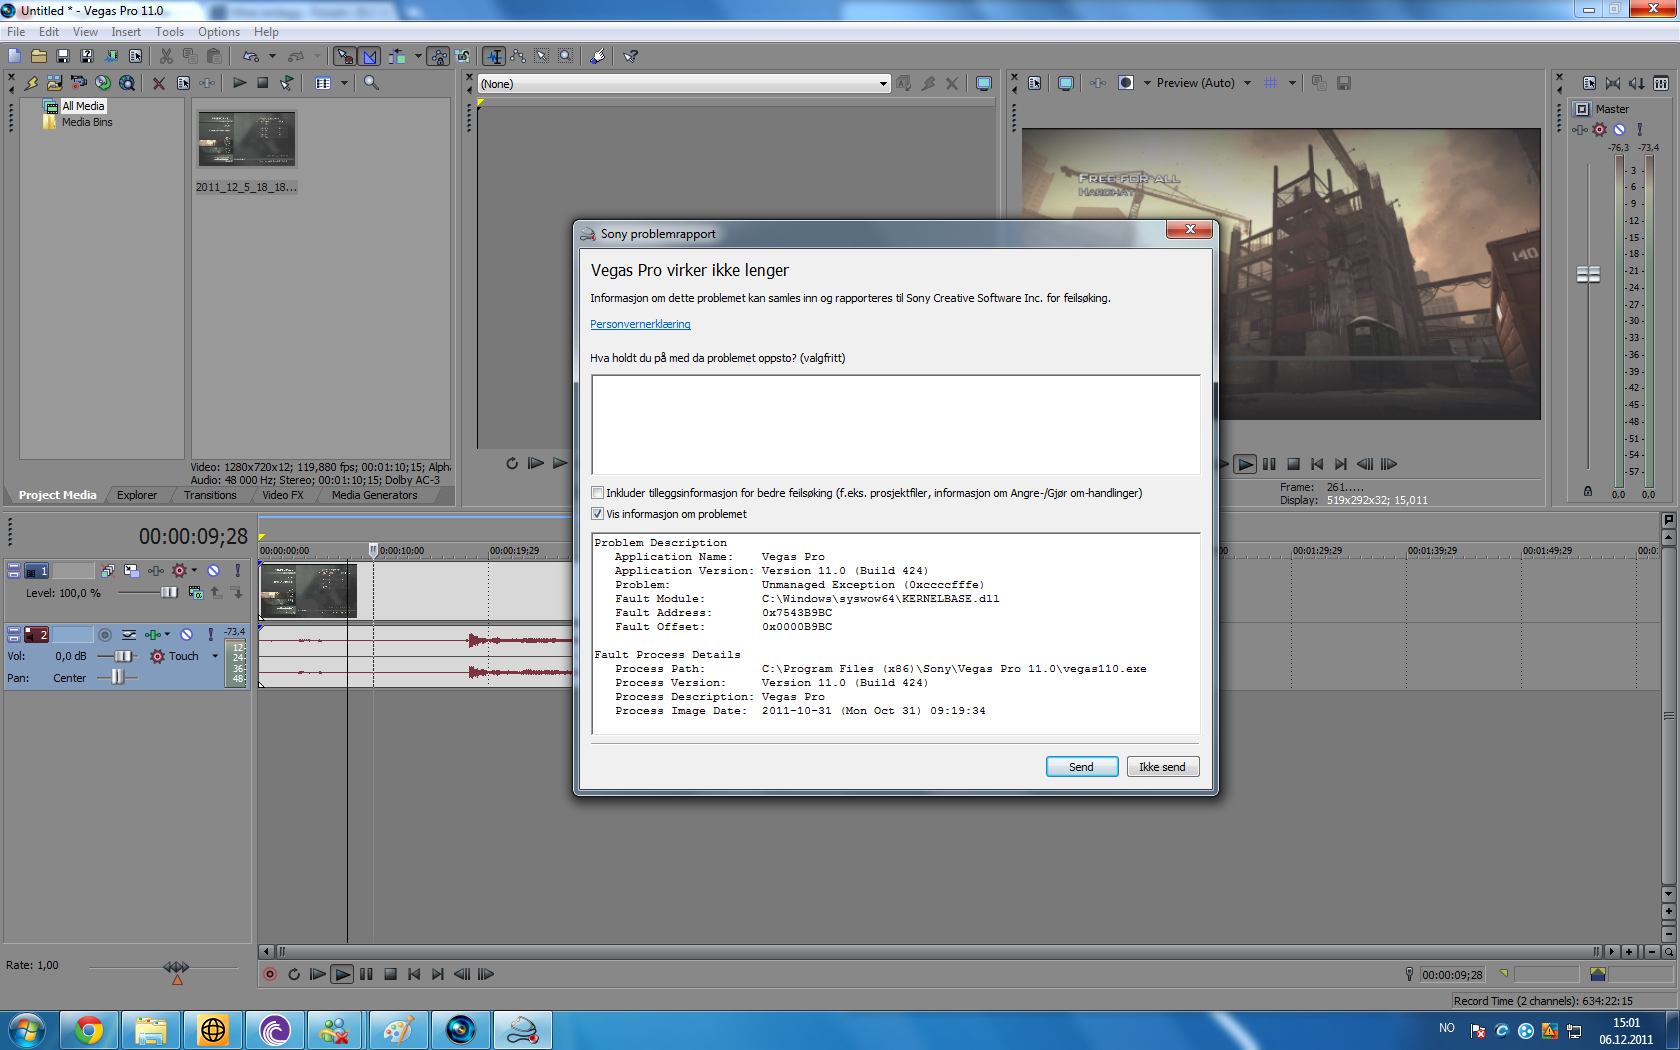
Task: Solo video track 1
Action: click(x=237, y=570)
